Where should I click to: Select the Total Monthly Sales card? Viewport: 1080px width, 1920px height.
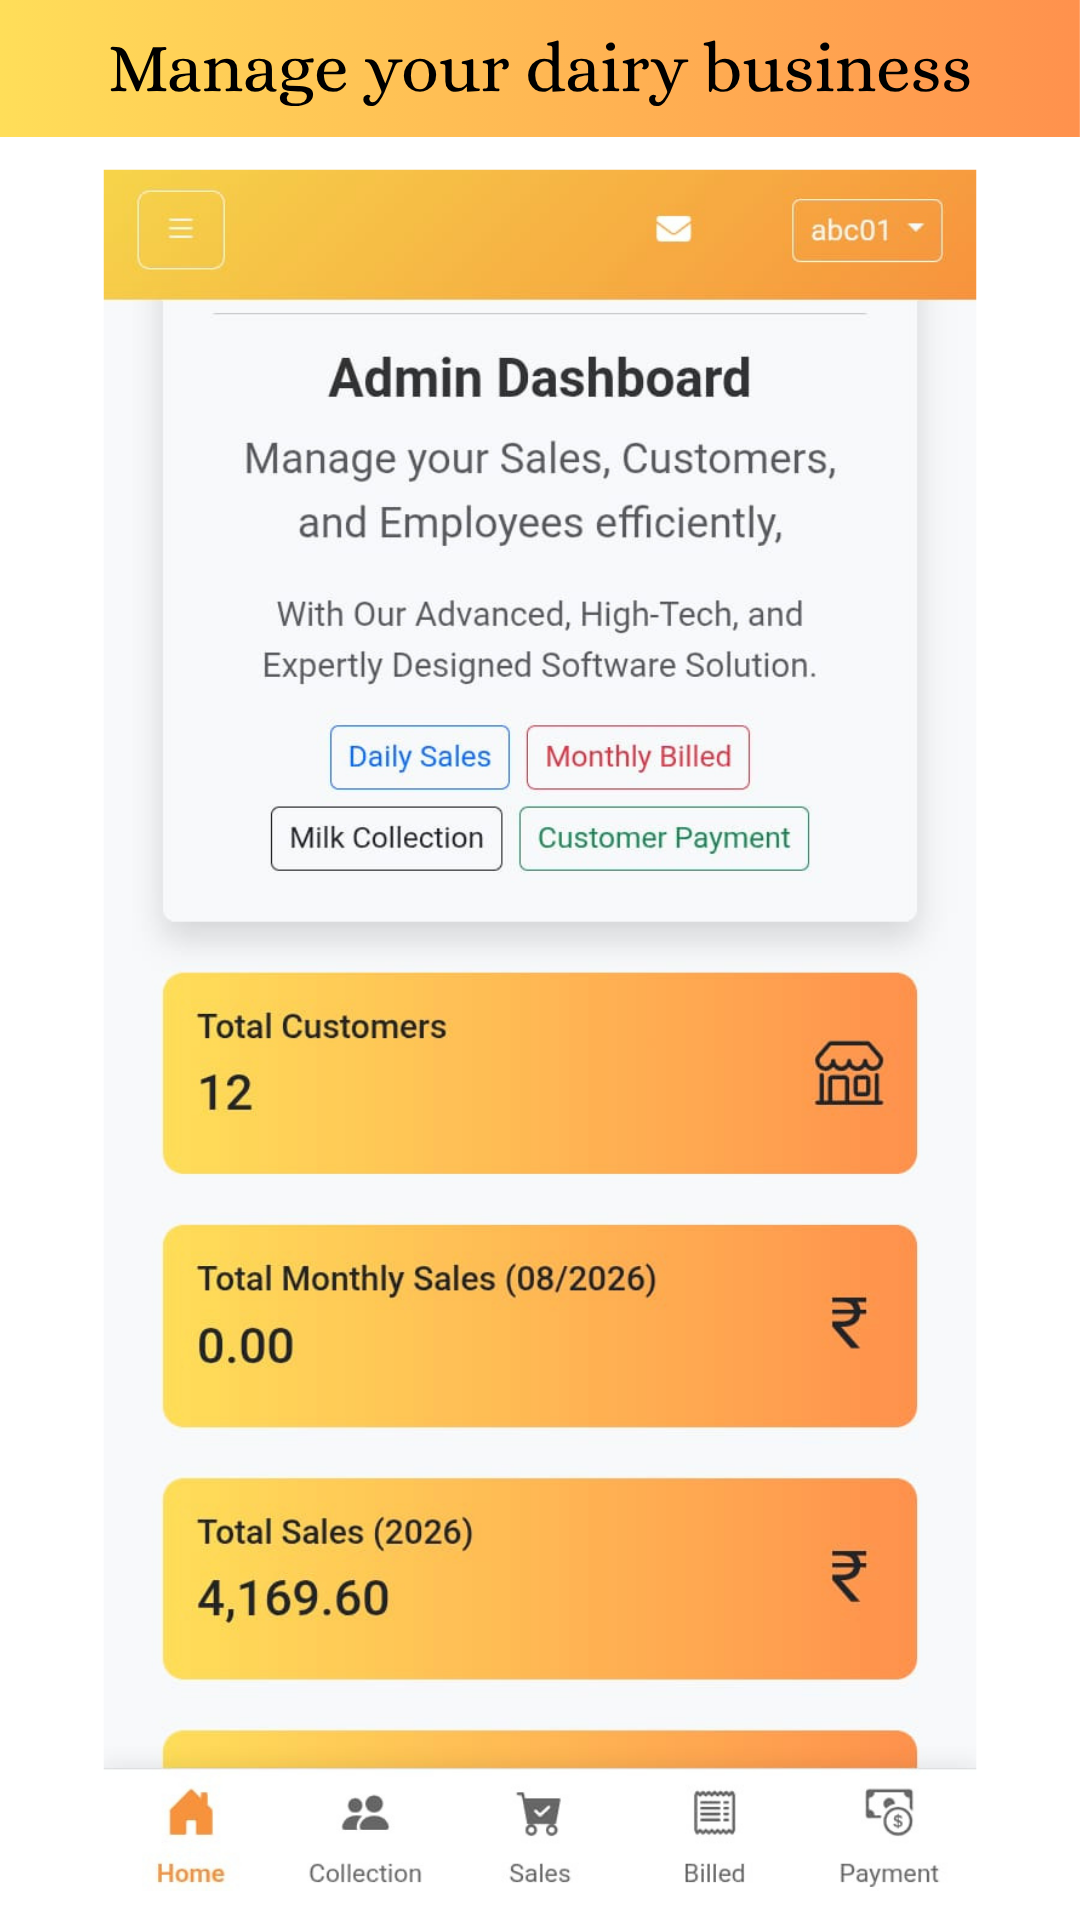pos(540,1326)
